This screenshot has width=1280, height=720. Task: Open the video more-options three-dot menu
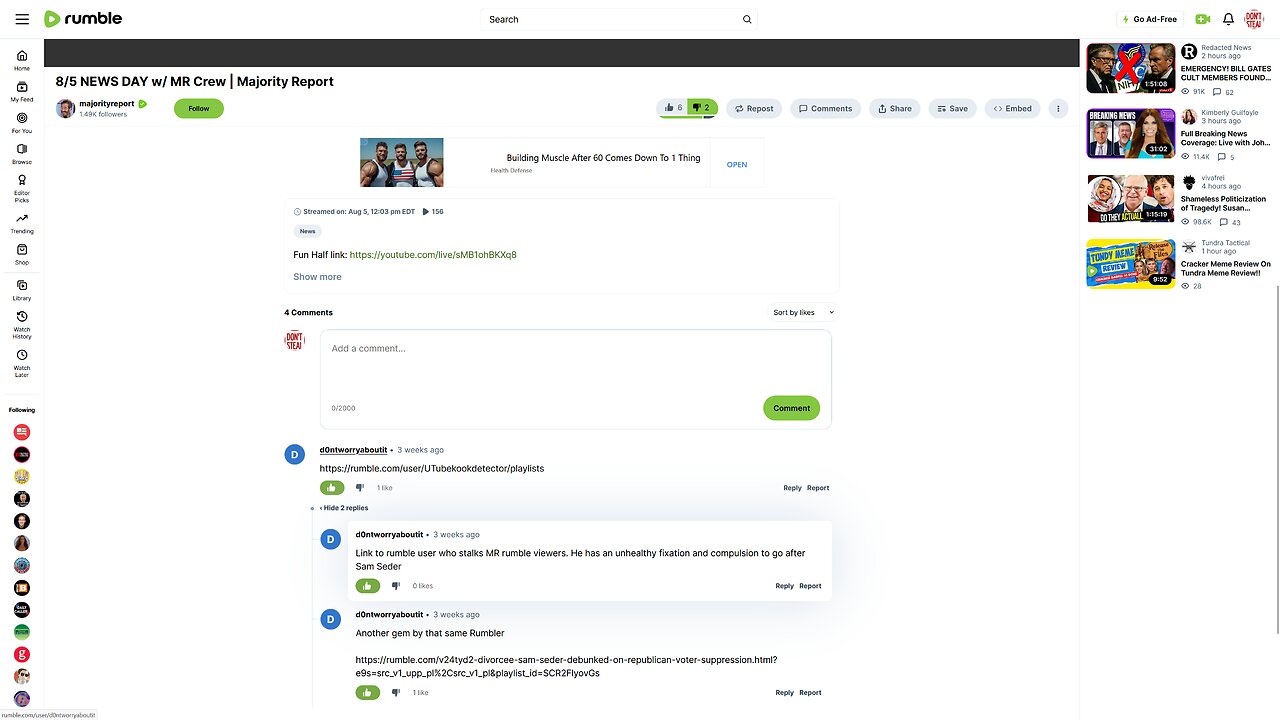1058,108
